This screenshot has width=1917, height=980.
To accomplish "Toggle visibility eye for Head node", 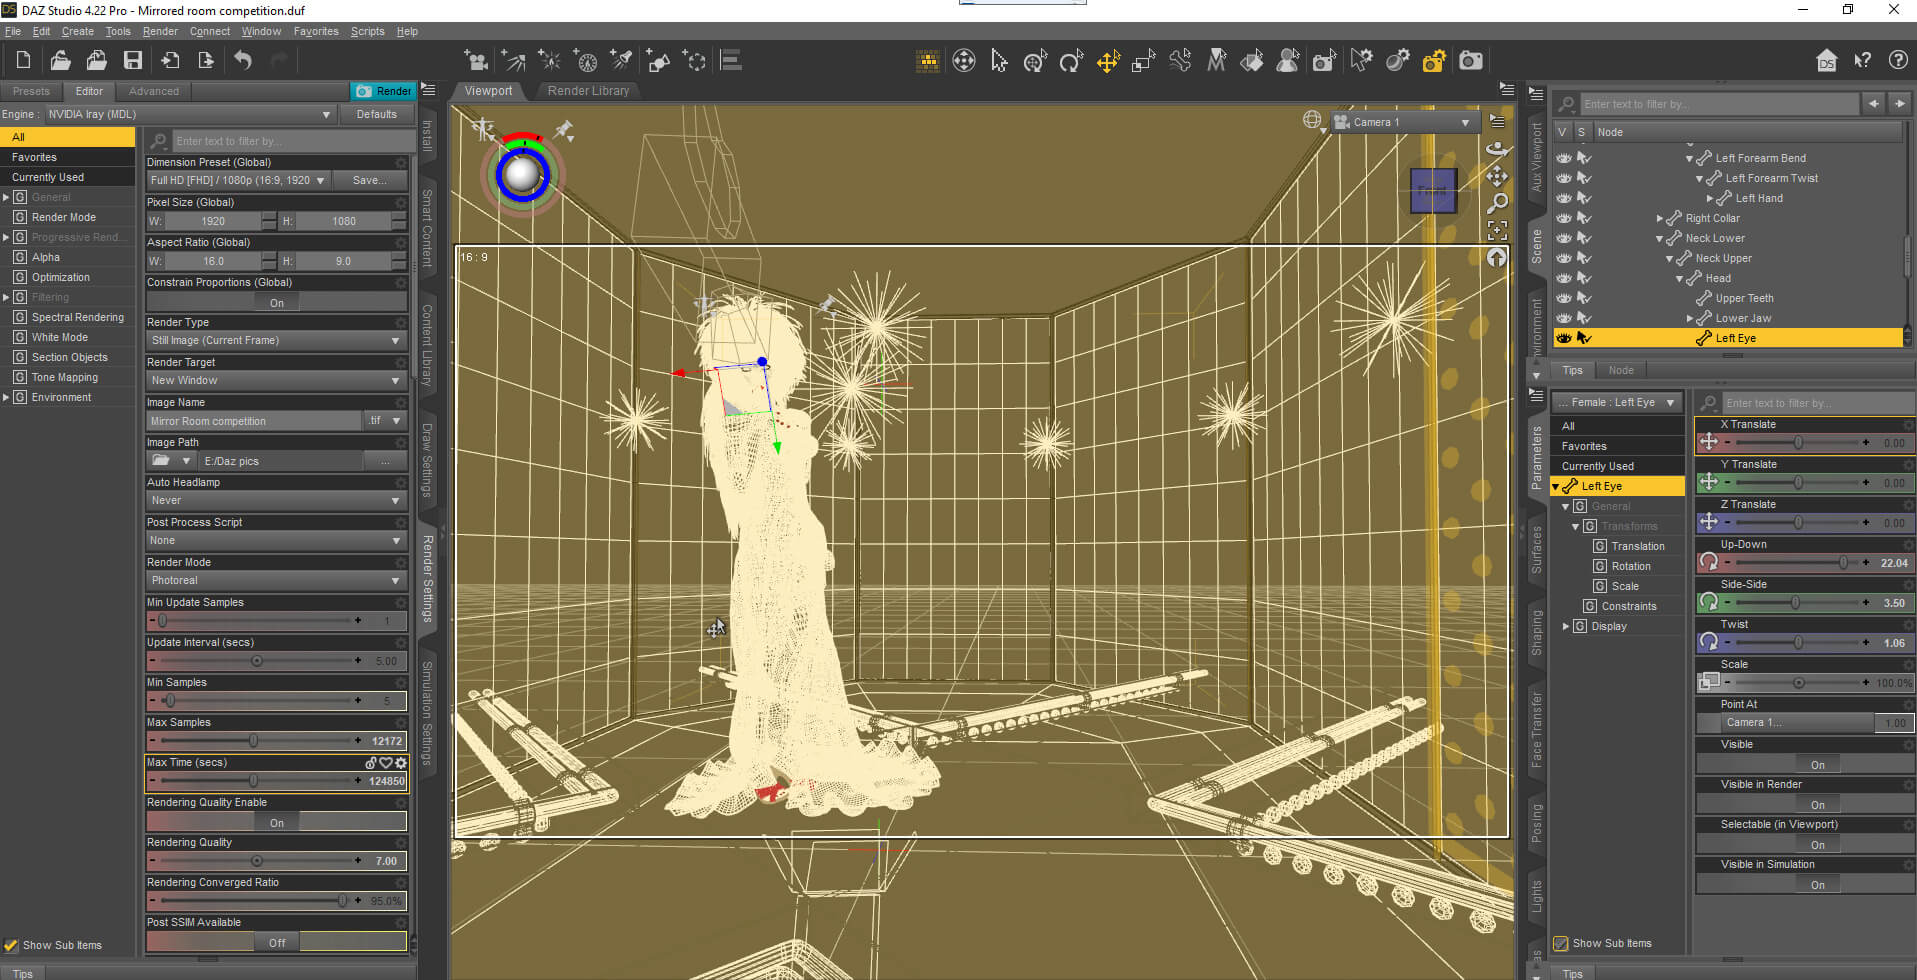I will [1564, 278].
